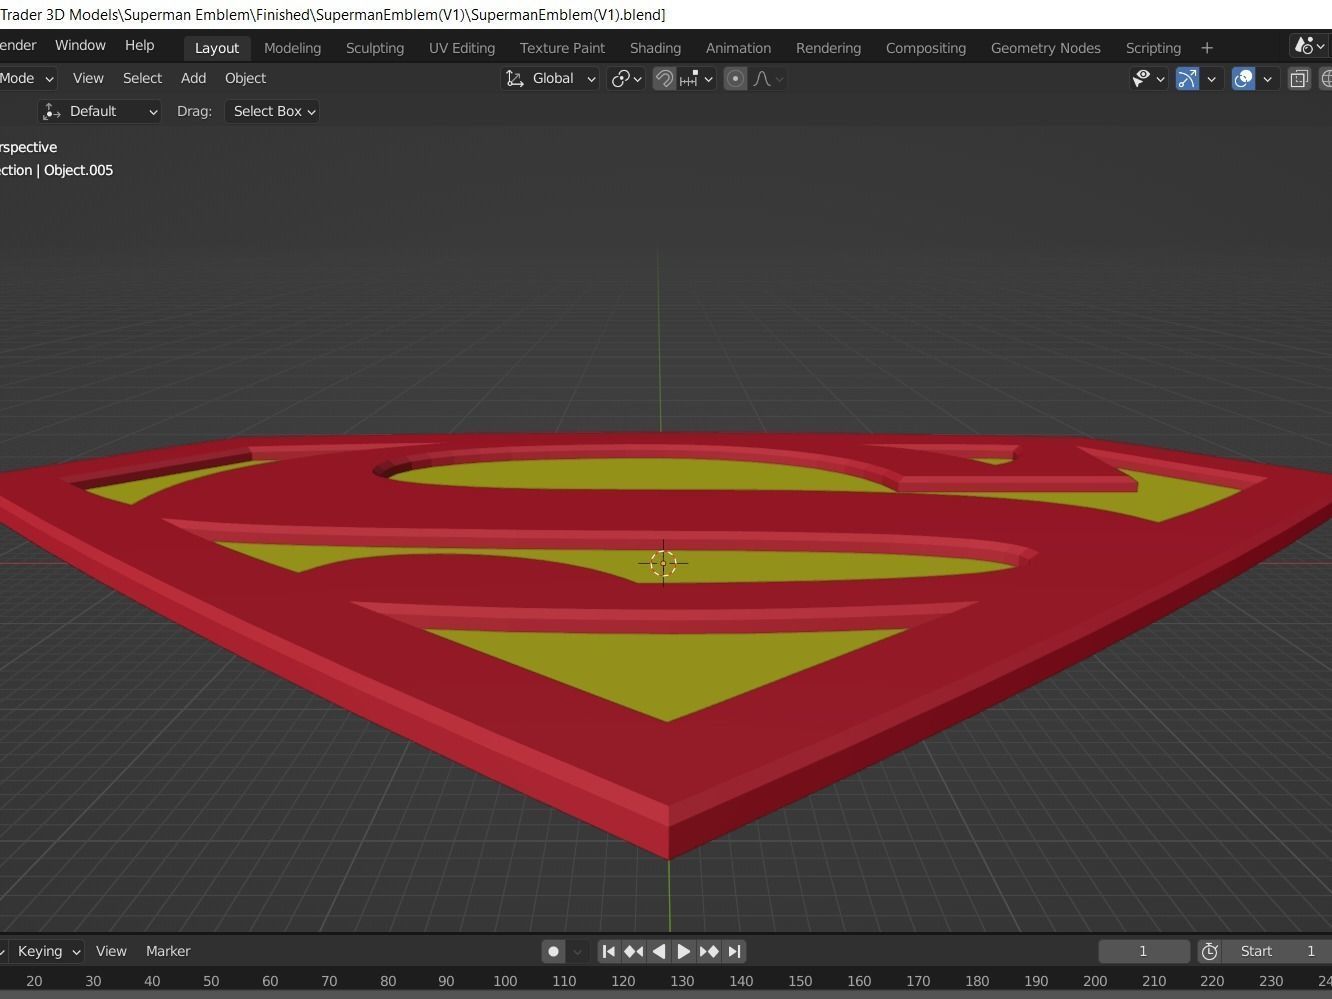Open proportional editing falloff menu
The image size is (1332, 999).
[768, 79]
